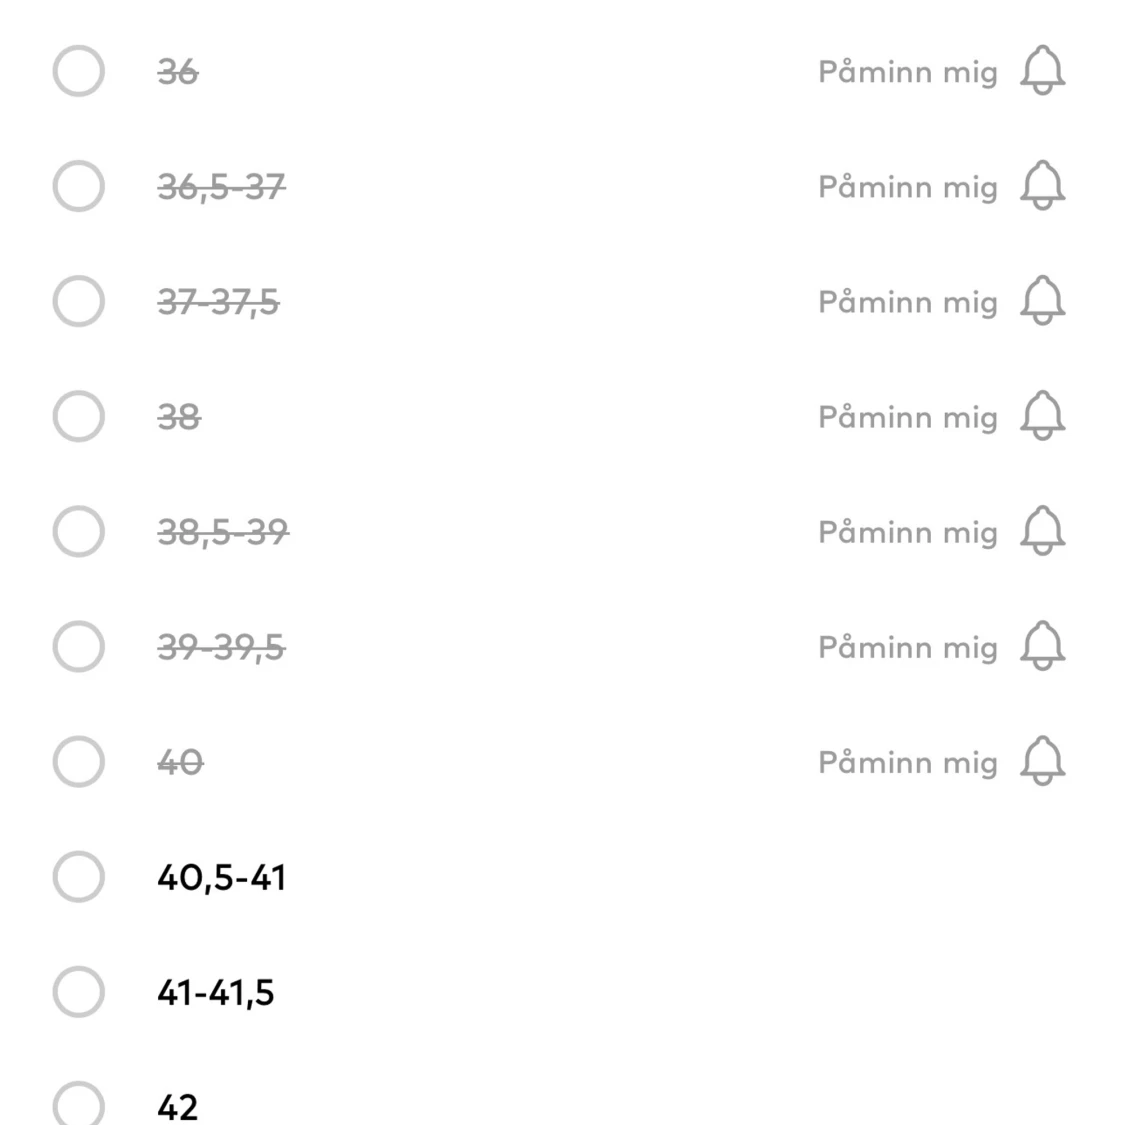Click the 40,5-41 size label
Screen dimensions: 1125x1125
coord(221,878)
